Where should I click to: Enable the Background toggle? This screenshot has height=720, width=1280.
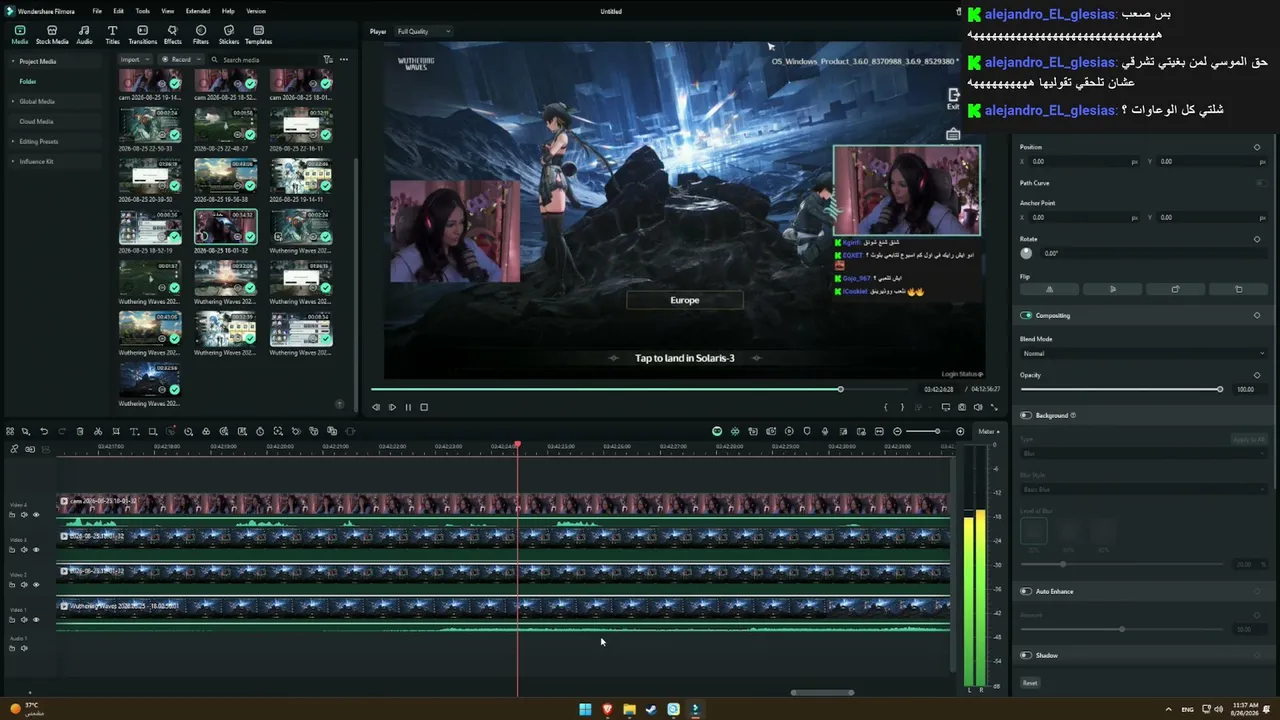(x=1026, y=415)
